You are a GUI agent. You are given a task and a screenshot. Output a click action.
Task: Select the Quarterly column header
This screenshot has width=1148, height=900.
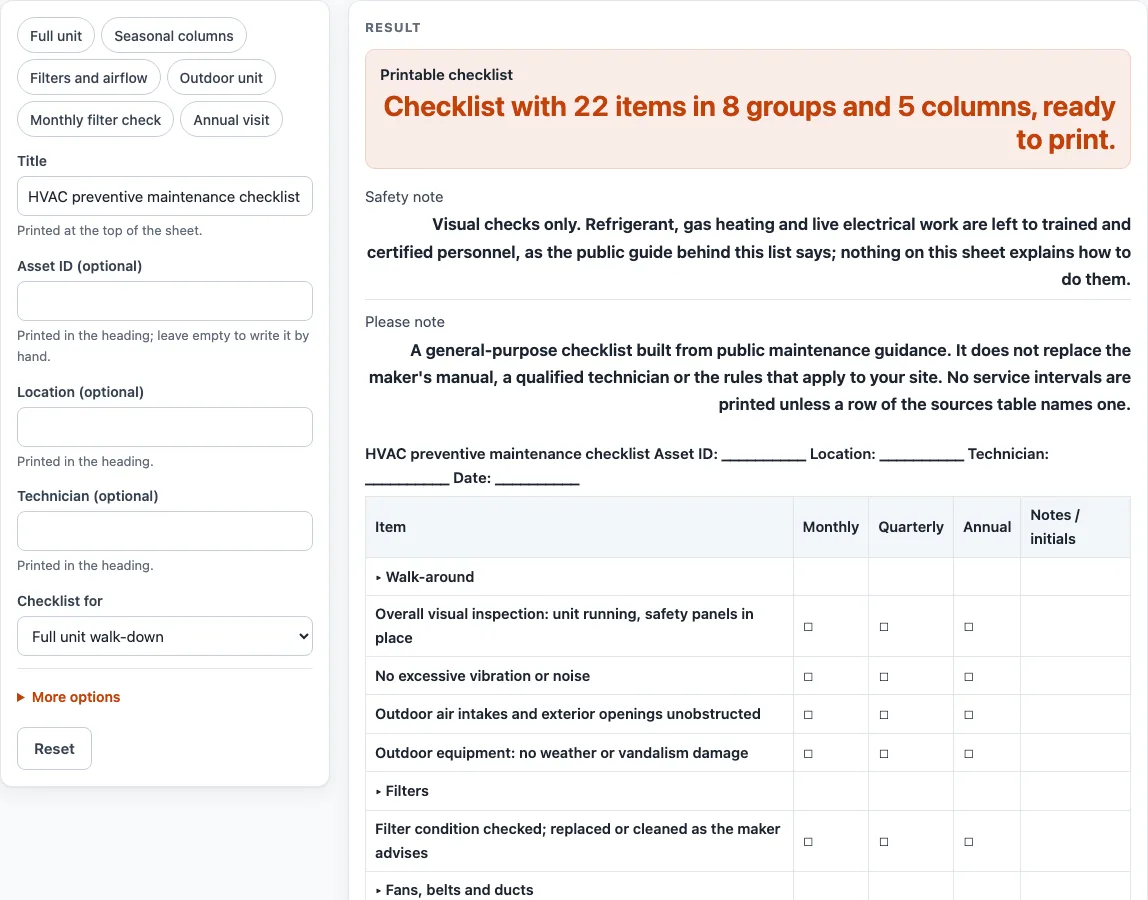(x=911, y=527)
